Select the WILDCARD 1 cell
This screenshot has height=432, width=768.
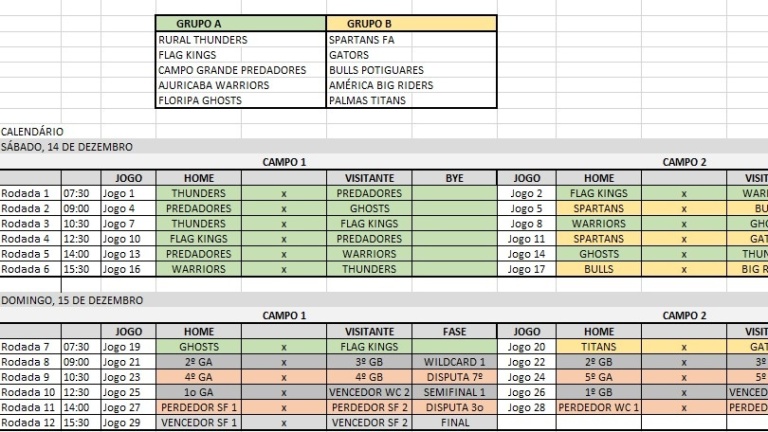click(455, 362)
